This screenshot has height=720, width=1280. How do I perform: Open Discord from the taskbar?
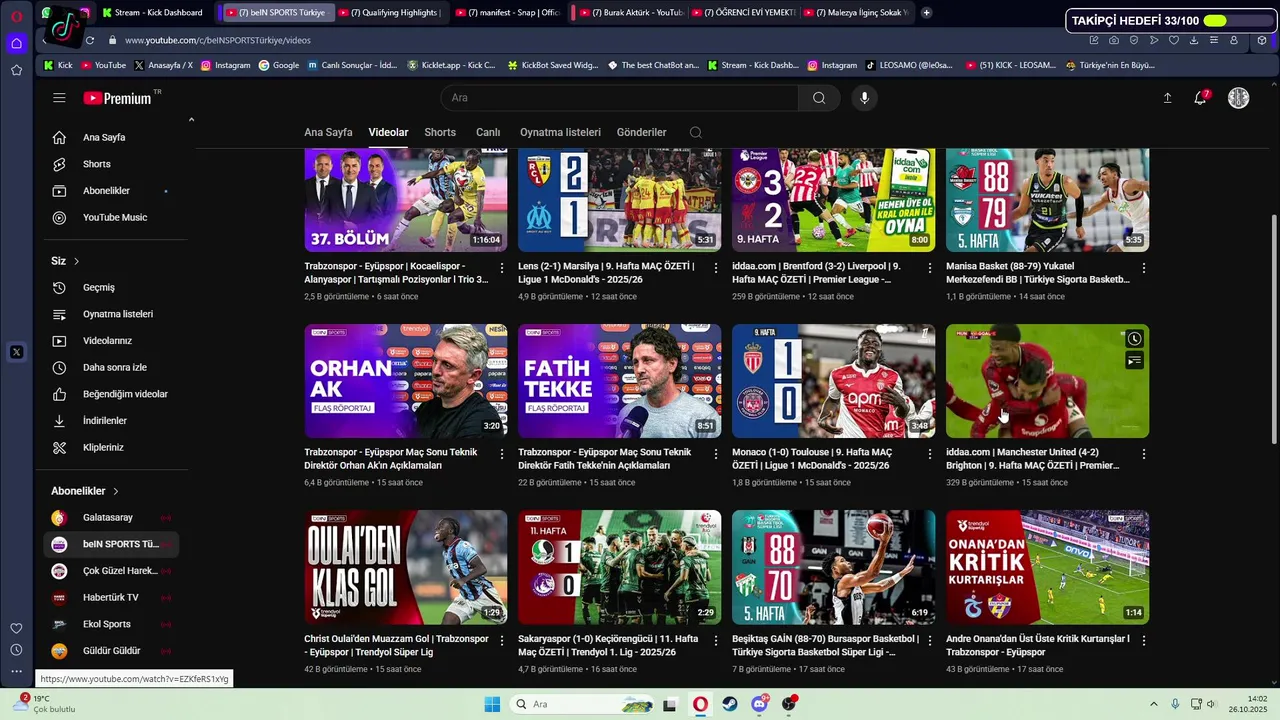(x=760, y=704)
